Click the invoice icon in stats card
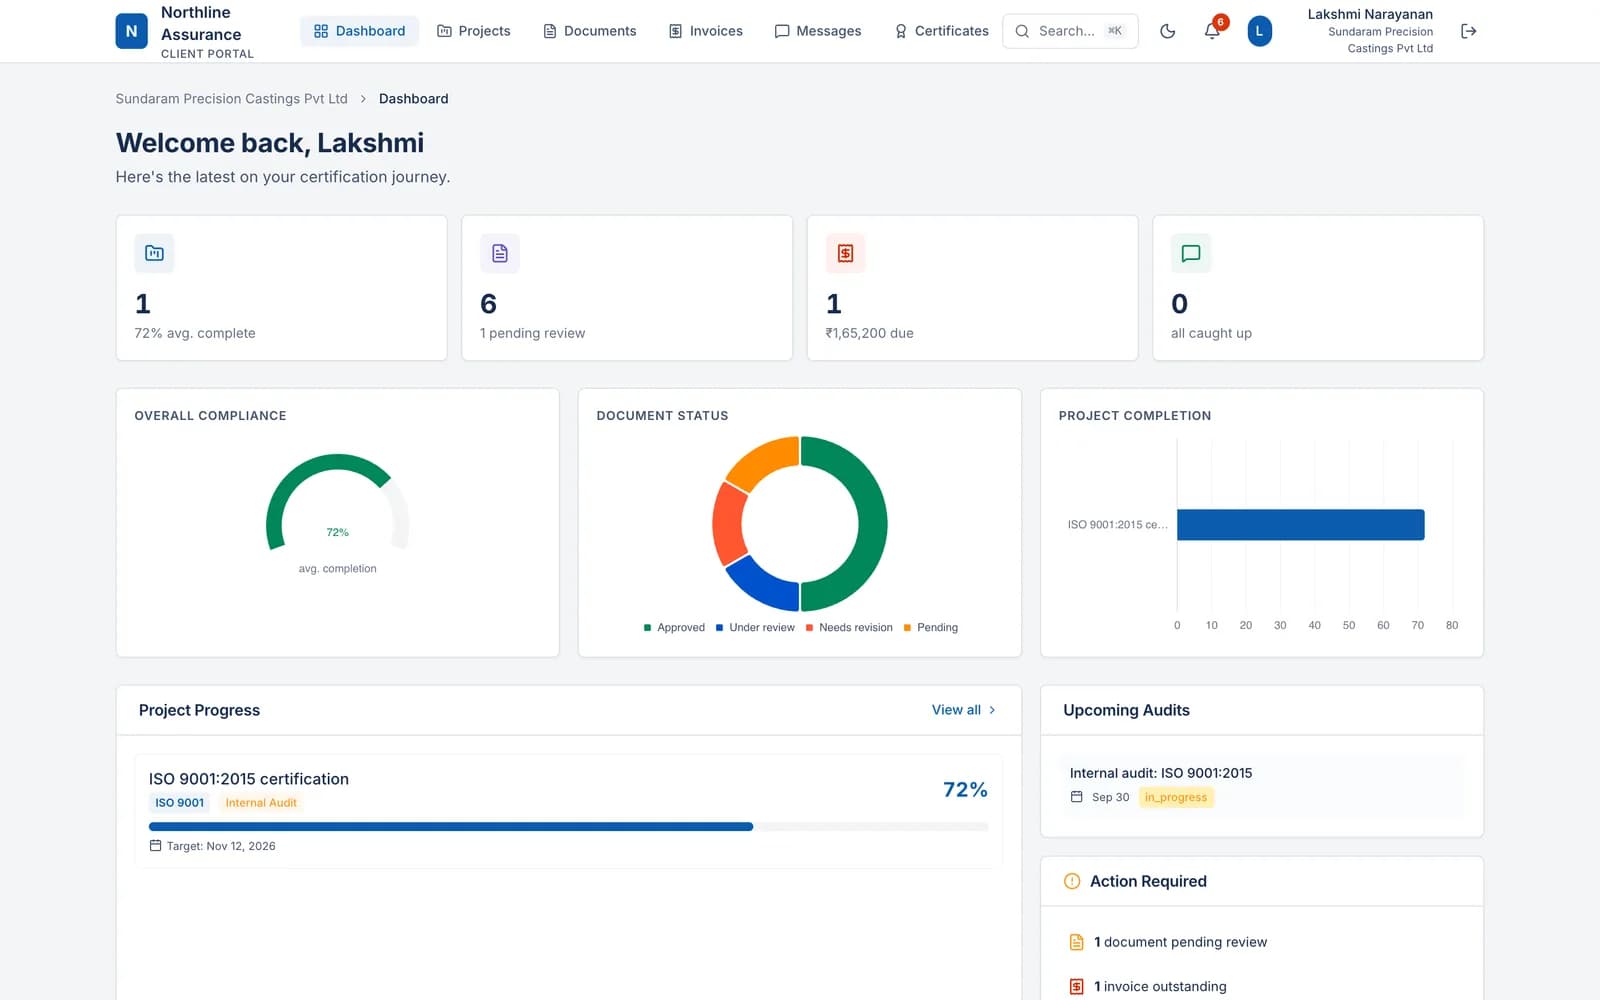Image resolution: width=1600 pixels, height=1000 pixels. 845,253
